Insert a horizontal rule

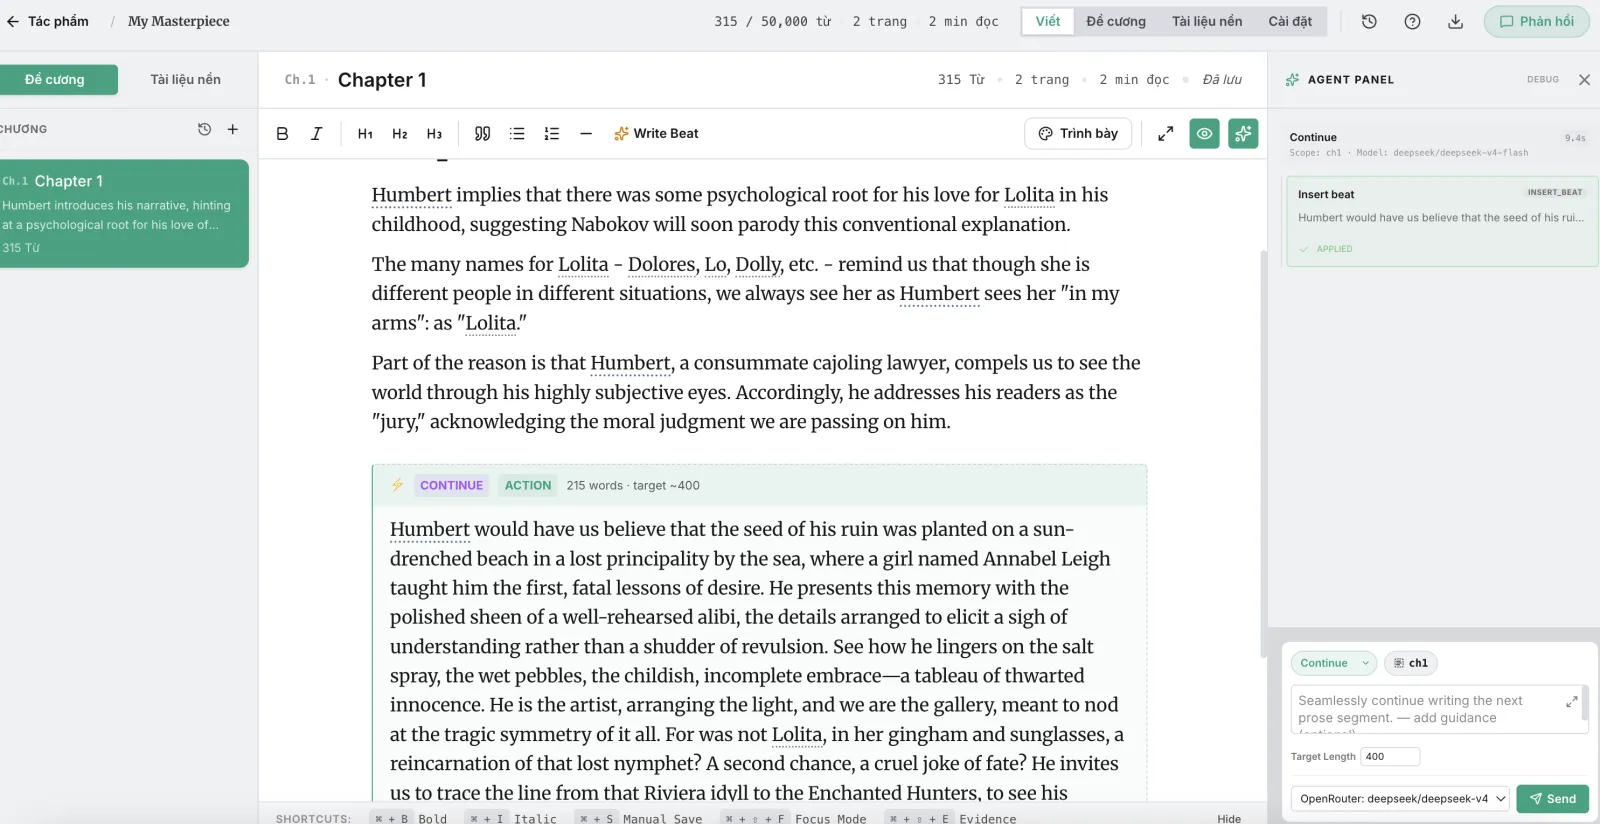pyautogui.click(x=586, y=134)
